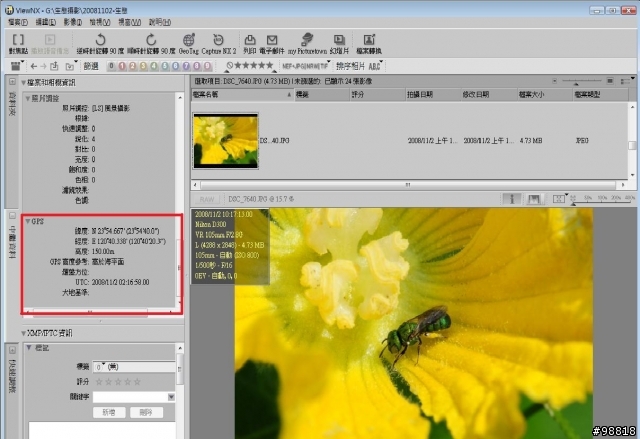
Task: Filter by label number 1 (red)
Action: coord(122,66)
